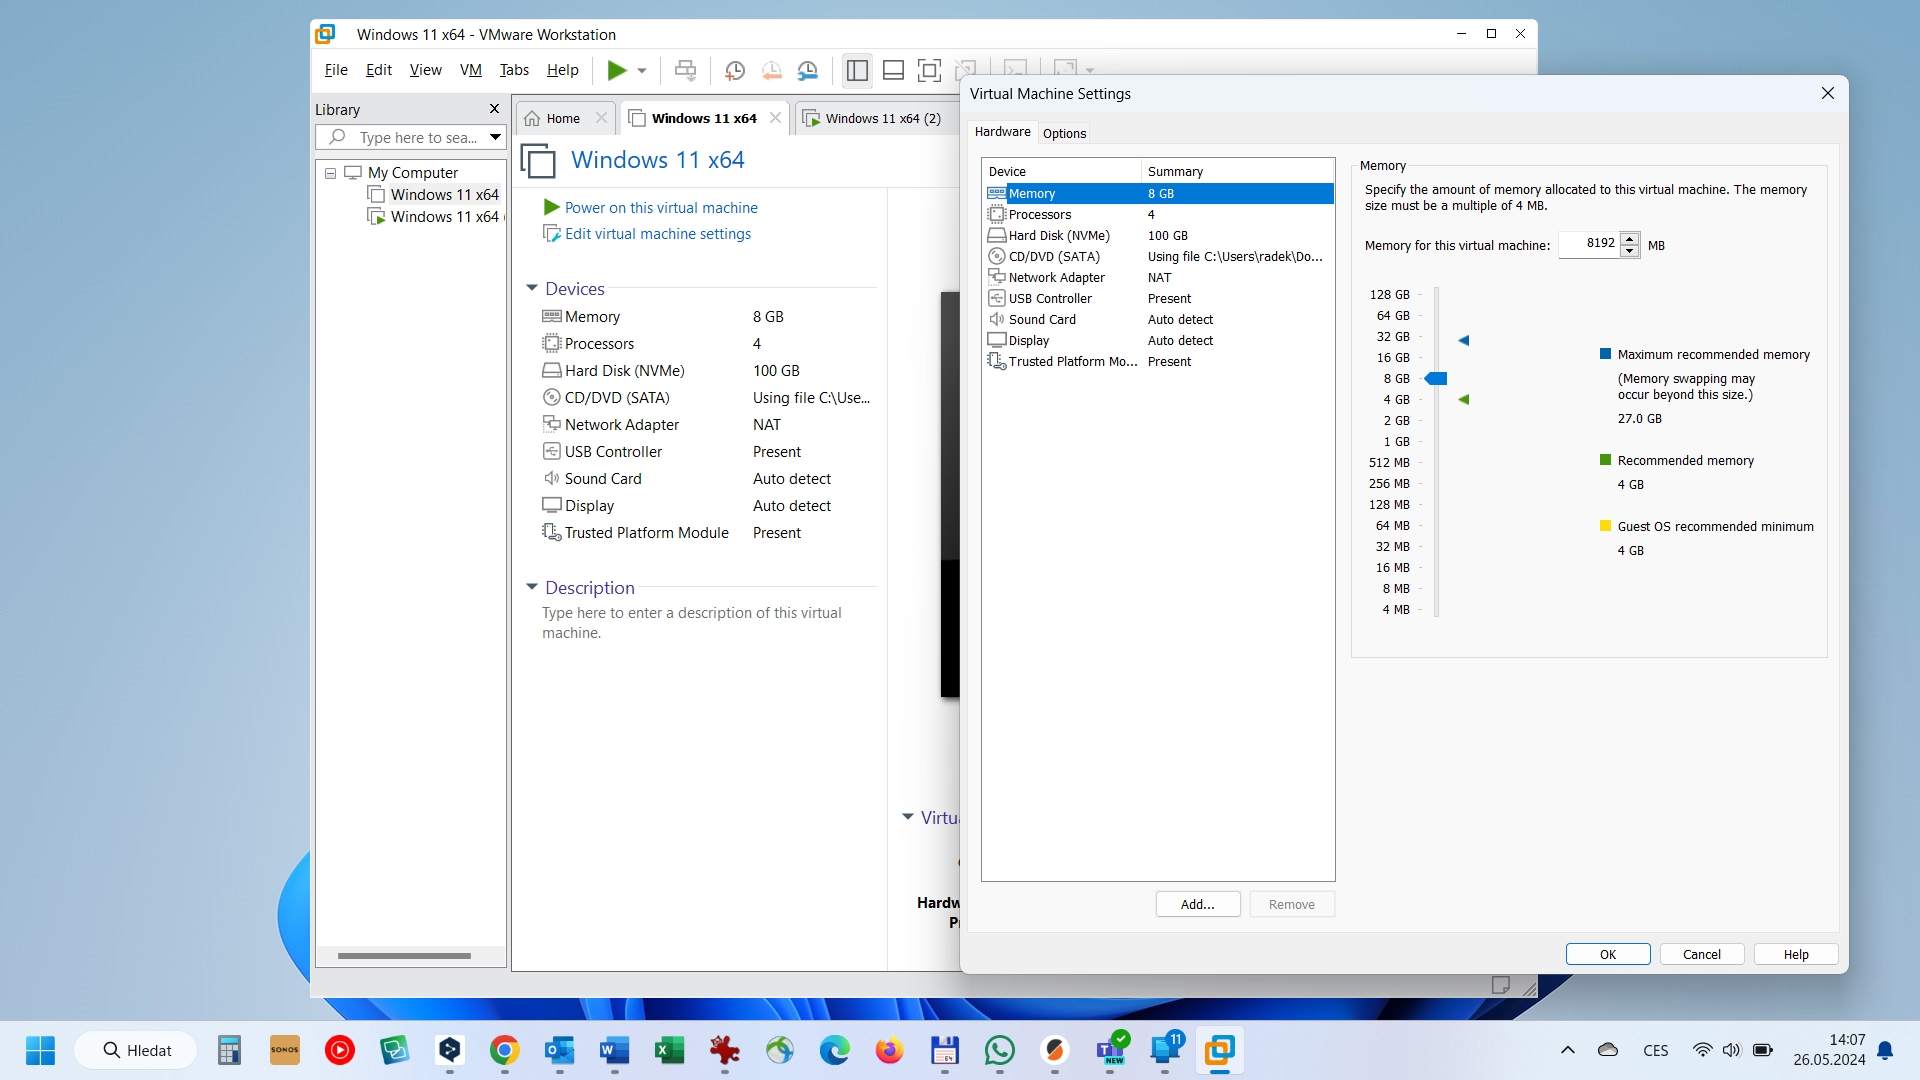Open Google Chrome from taskbar
The height and width of the screenshot is (1080, 1920).
point(504,1050)
